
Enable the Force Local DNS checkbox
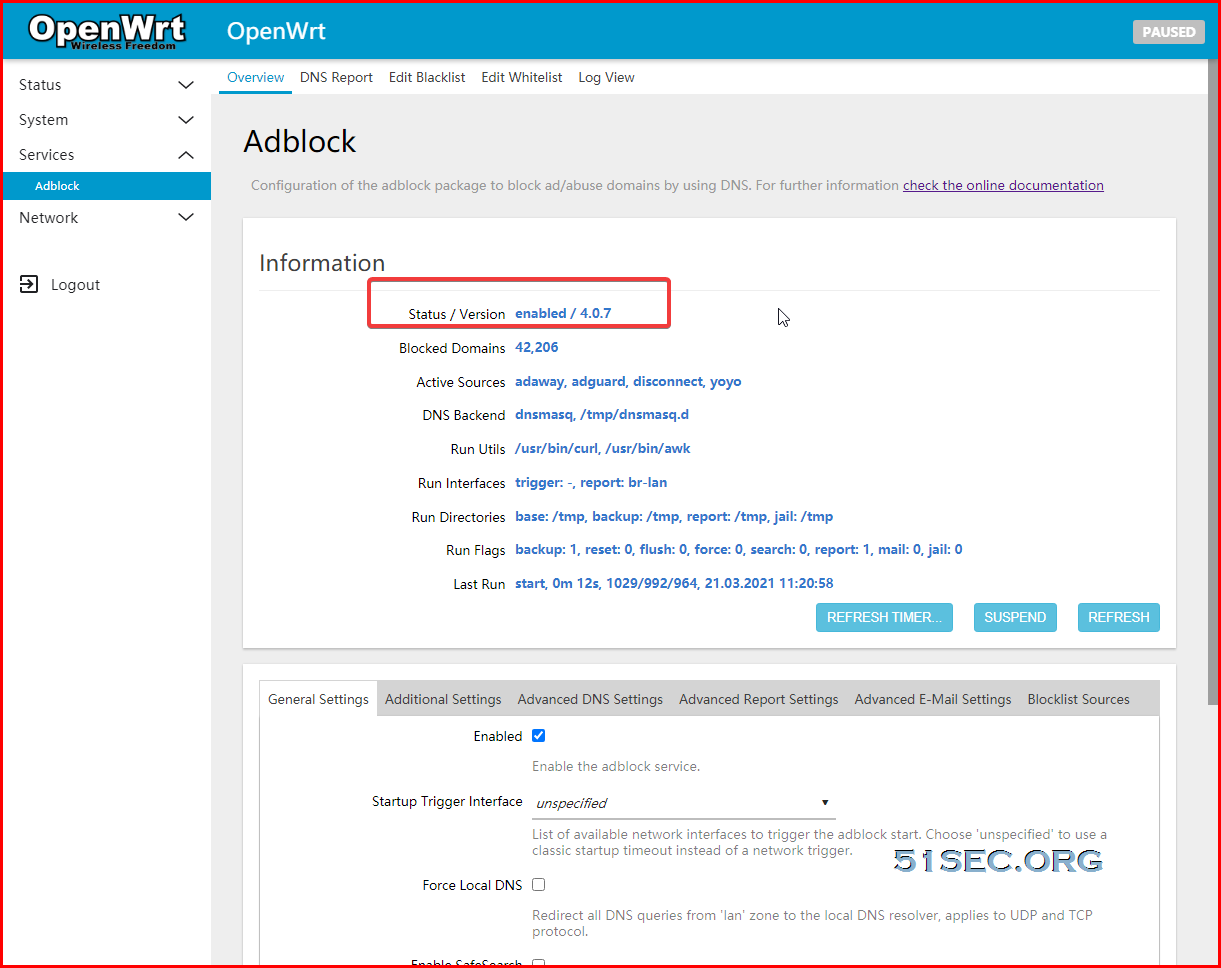[538, 885]
